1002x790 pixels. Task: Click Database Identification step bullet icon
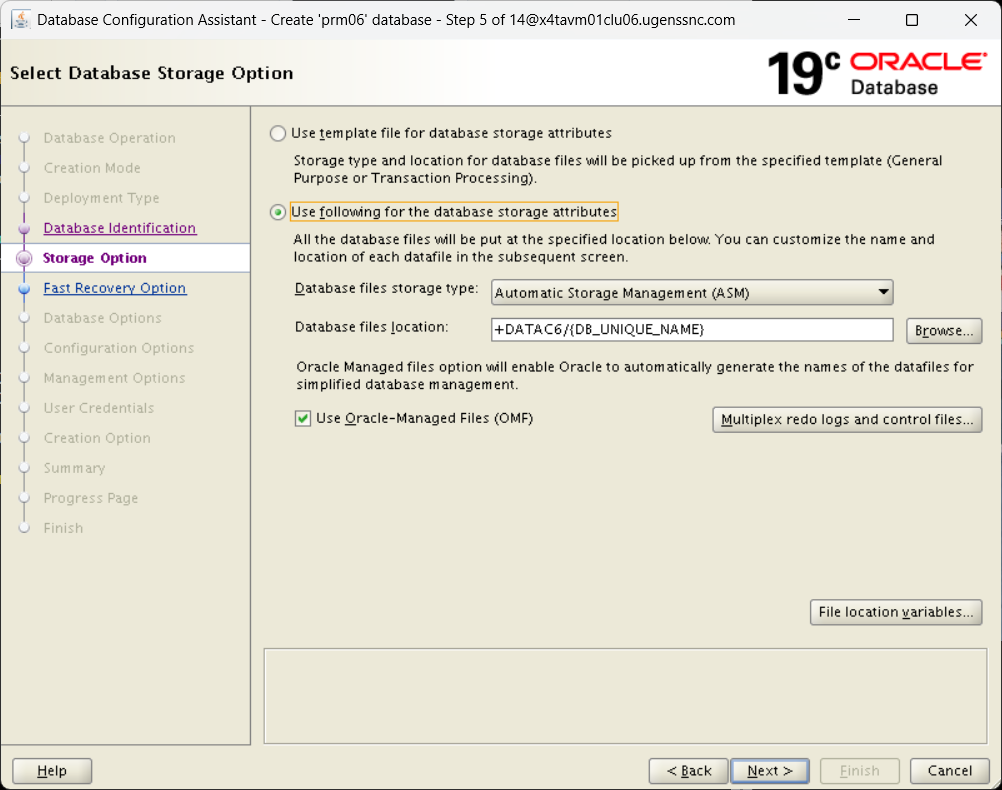[x=24, y=228]
